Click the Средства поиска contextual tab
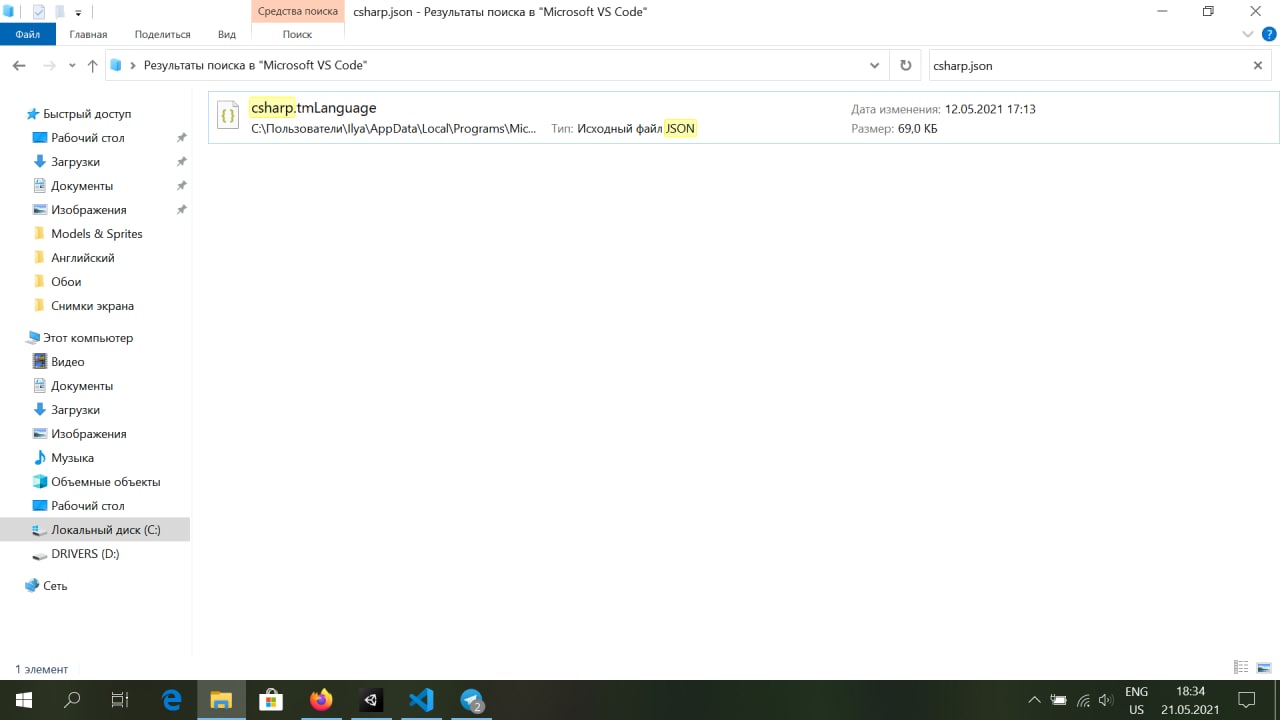 point(297,11)
